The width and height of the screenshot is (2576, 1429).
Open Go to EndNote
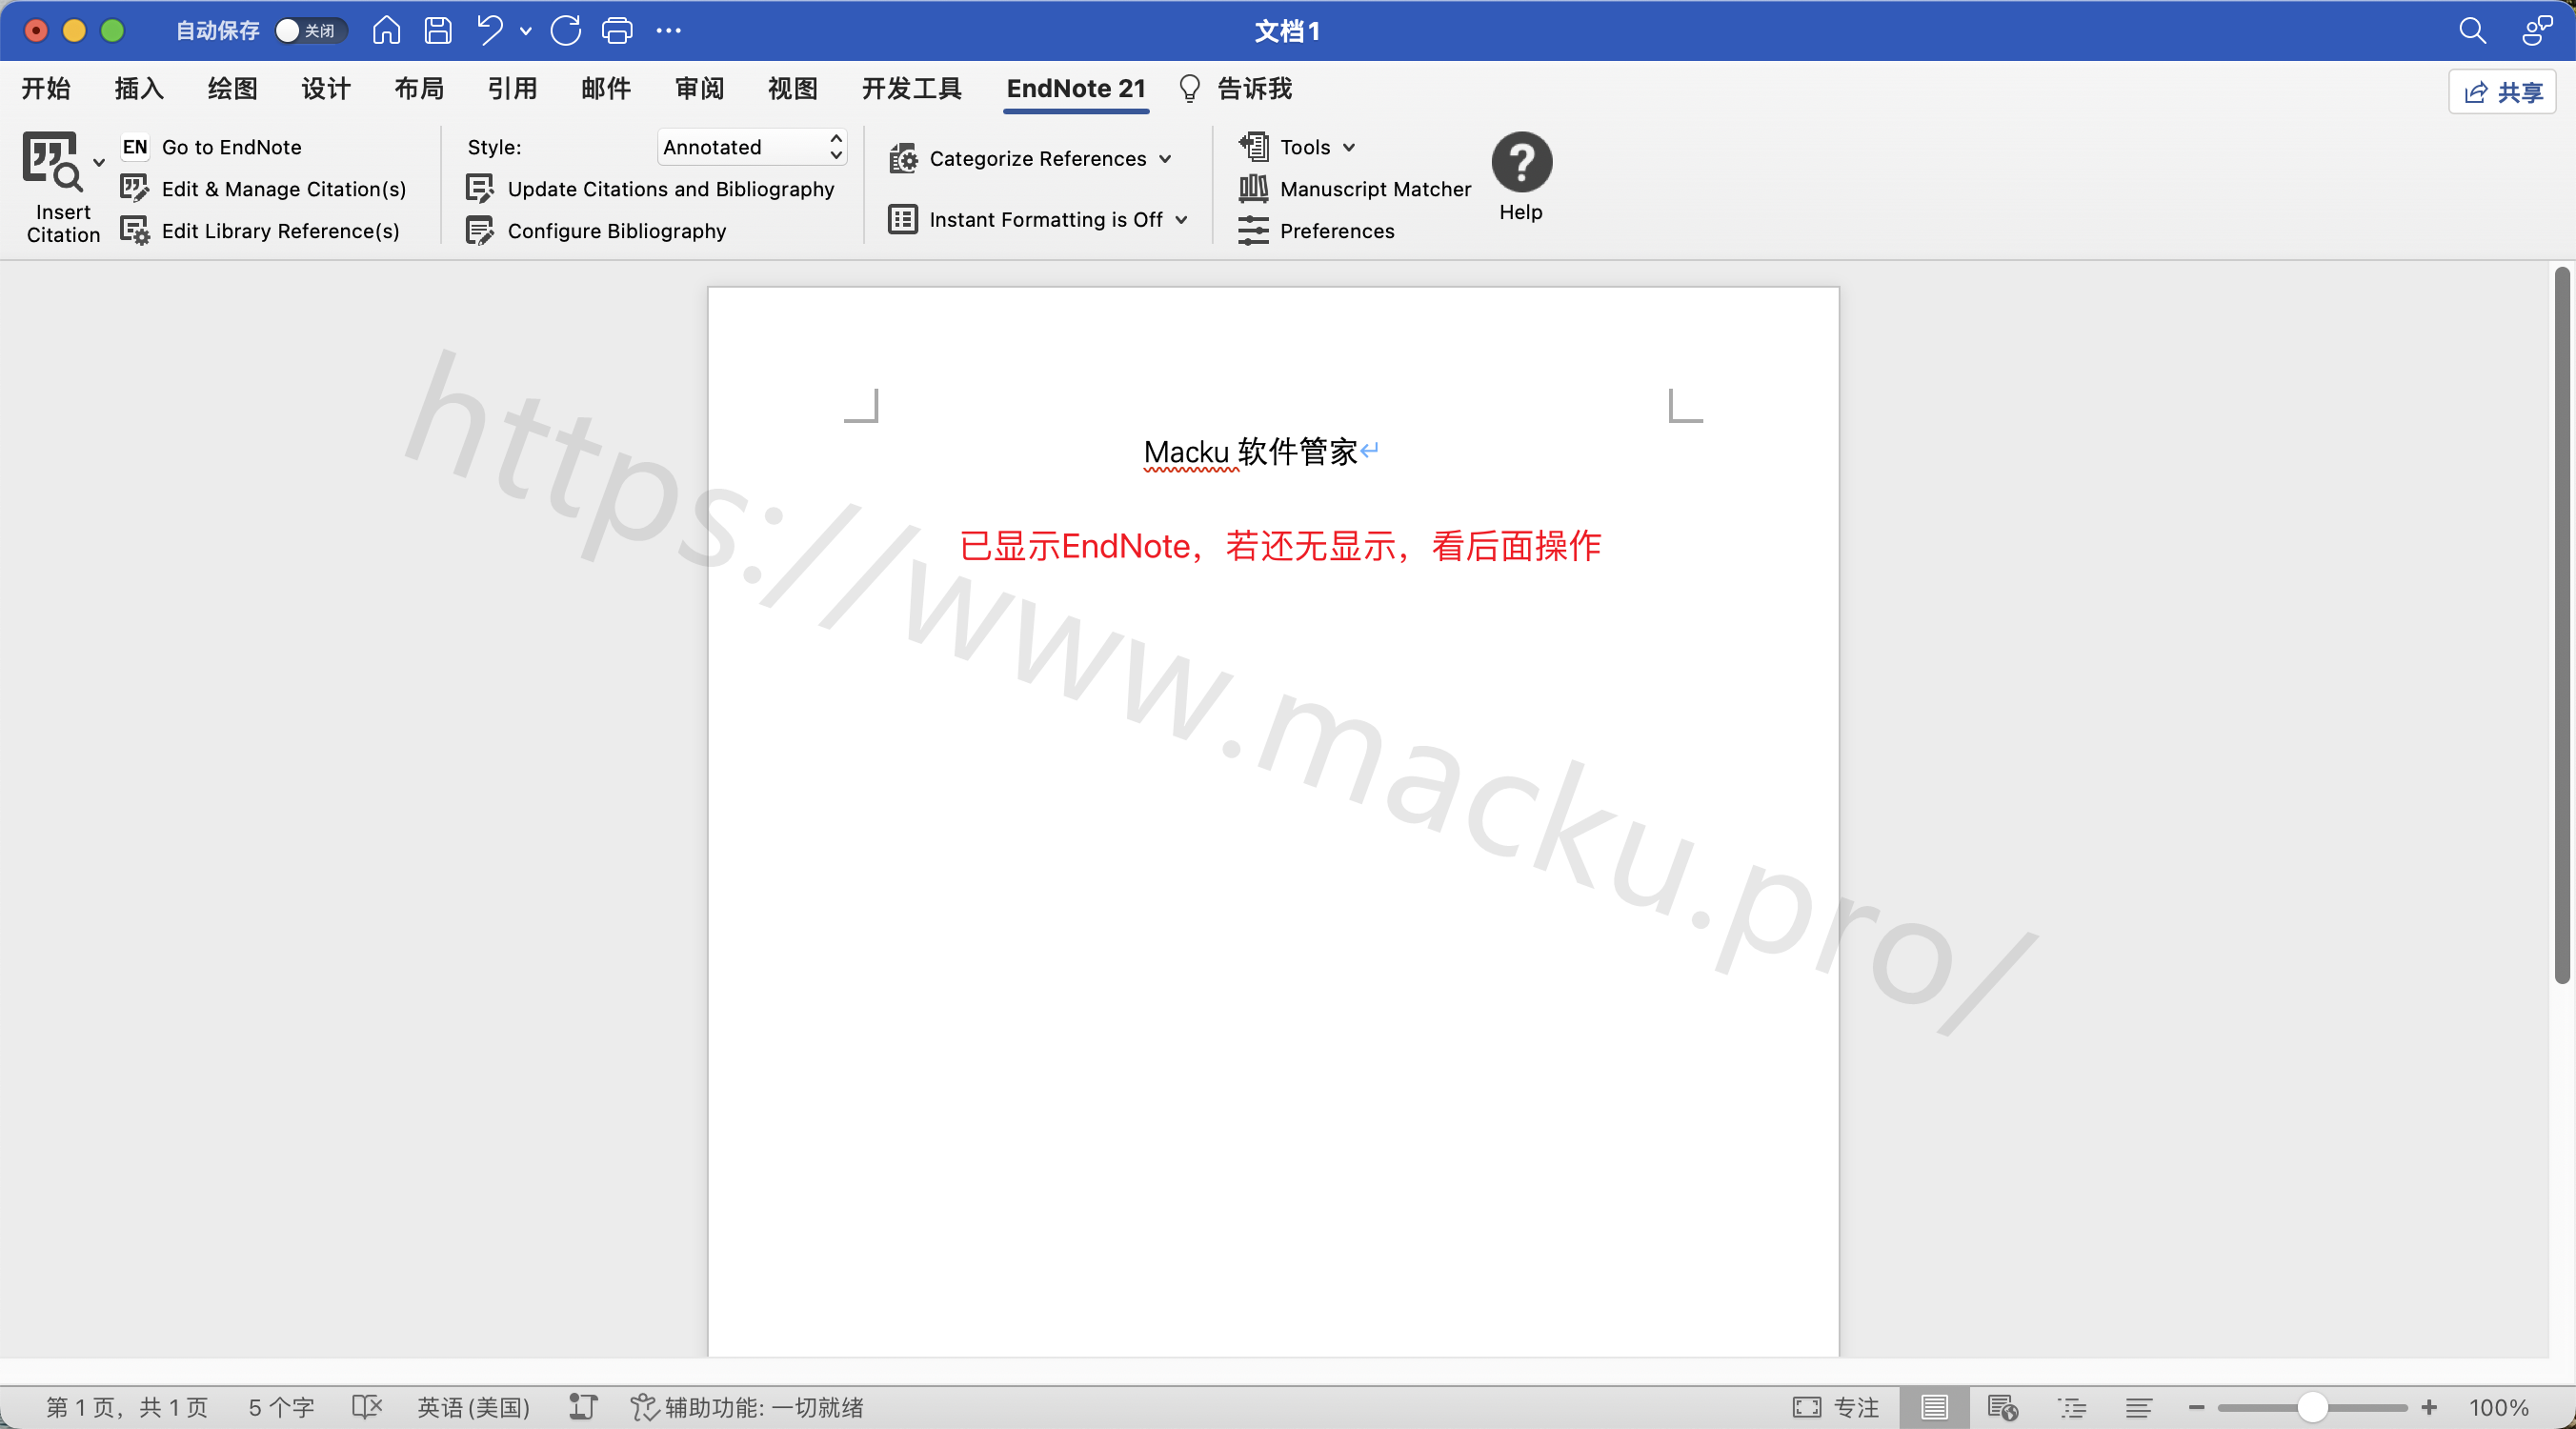pos(212,147)
